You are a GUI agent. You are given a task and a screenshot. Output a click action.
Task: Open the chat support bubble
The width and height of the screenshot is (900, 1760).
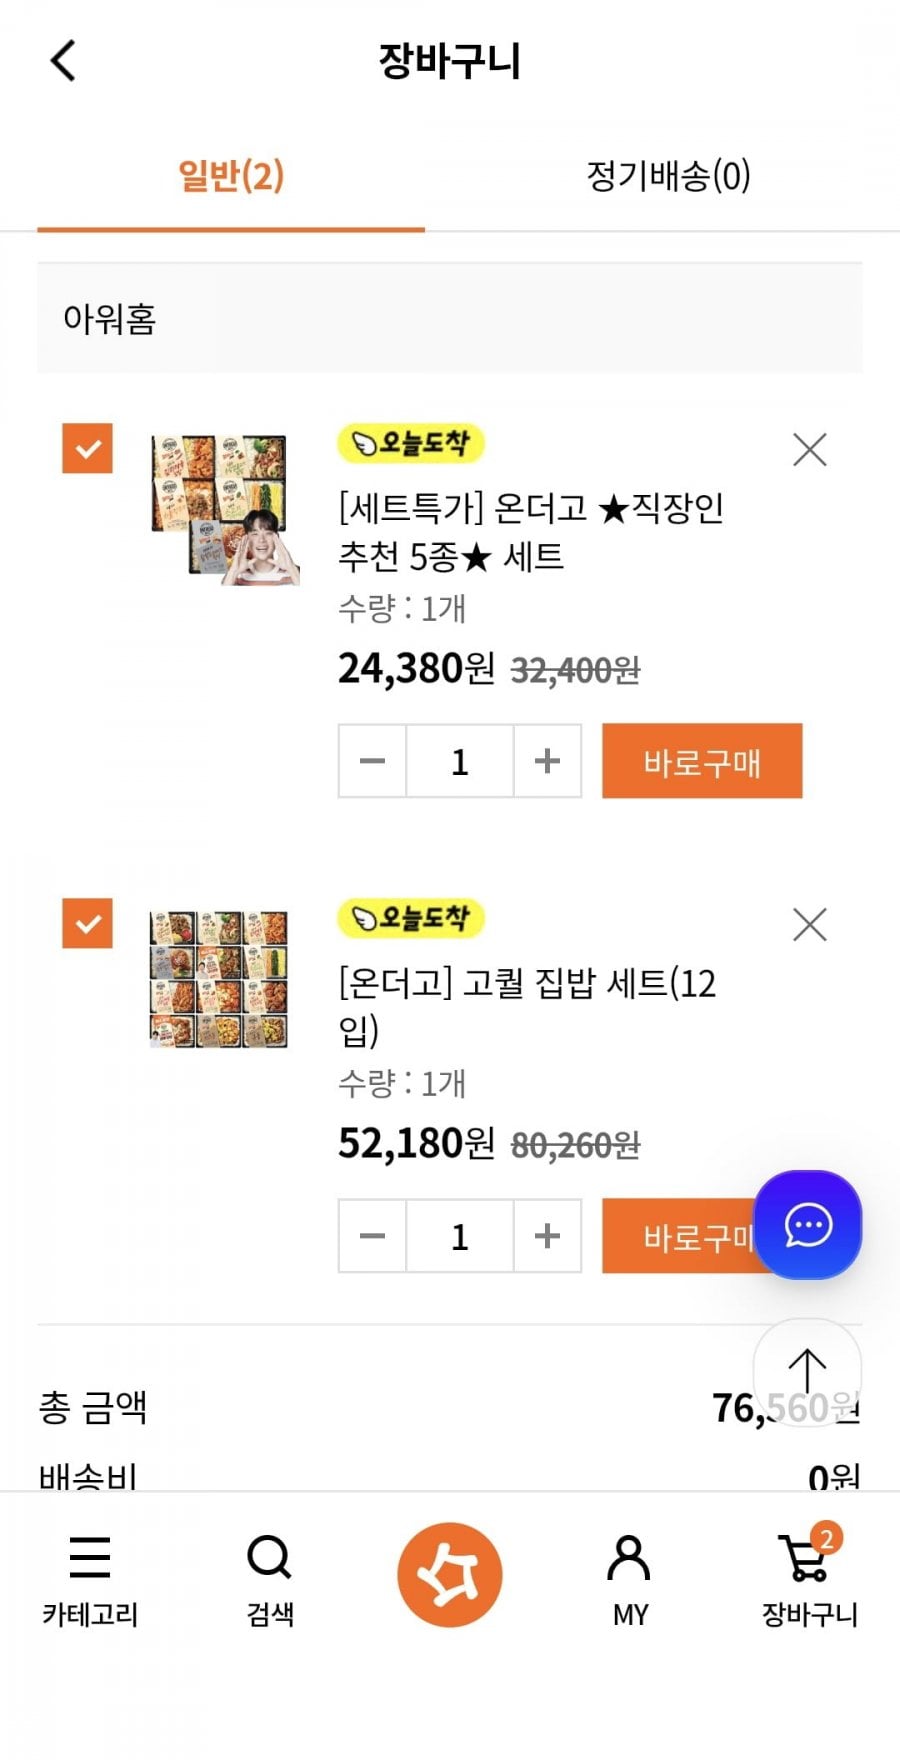pos(807,1224)
